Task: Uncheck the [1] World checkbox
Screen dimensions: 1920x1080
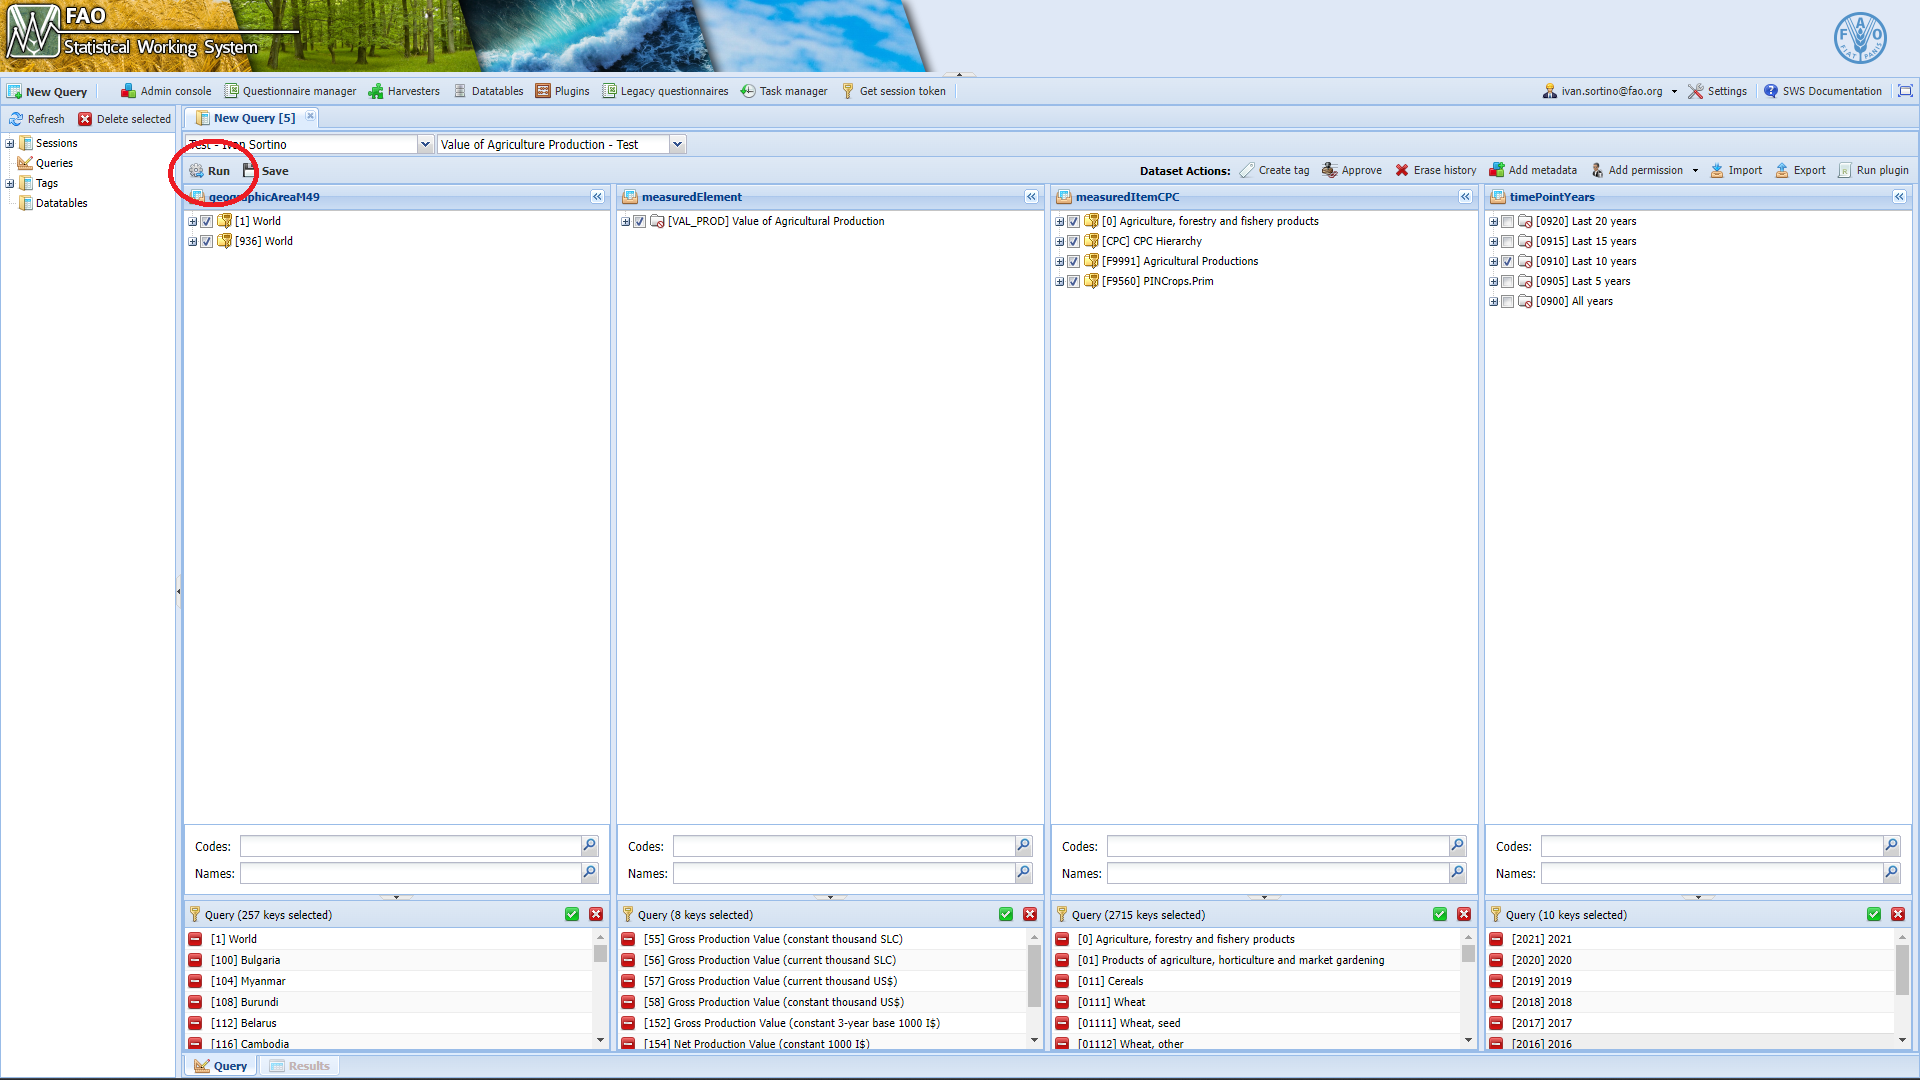Action: (207, 221)
